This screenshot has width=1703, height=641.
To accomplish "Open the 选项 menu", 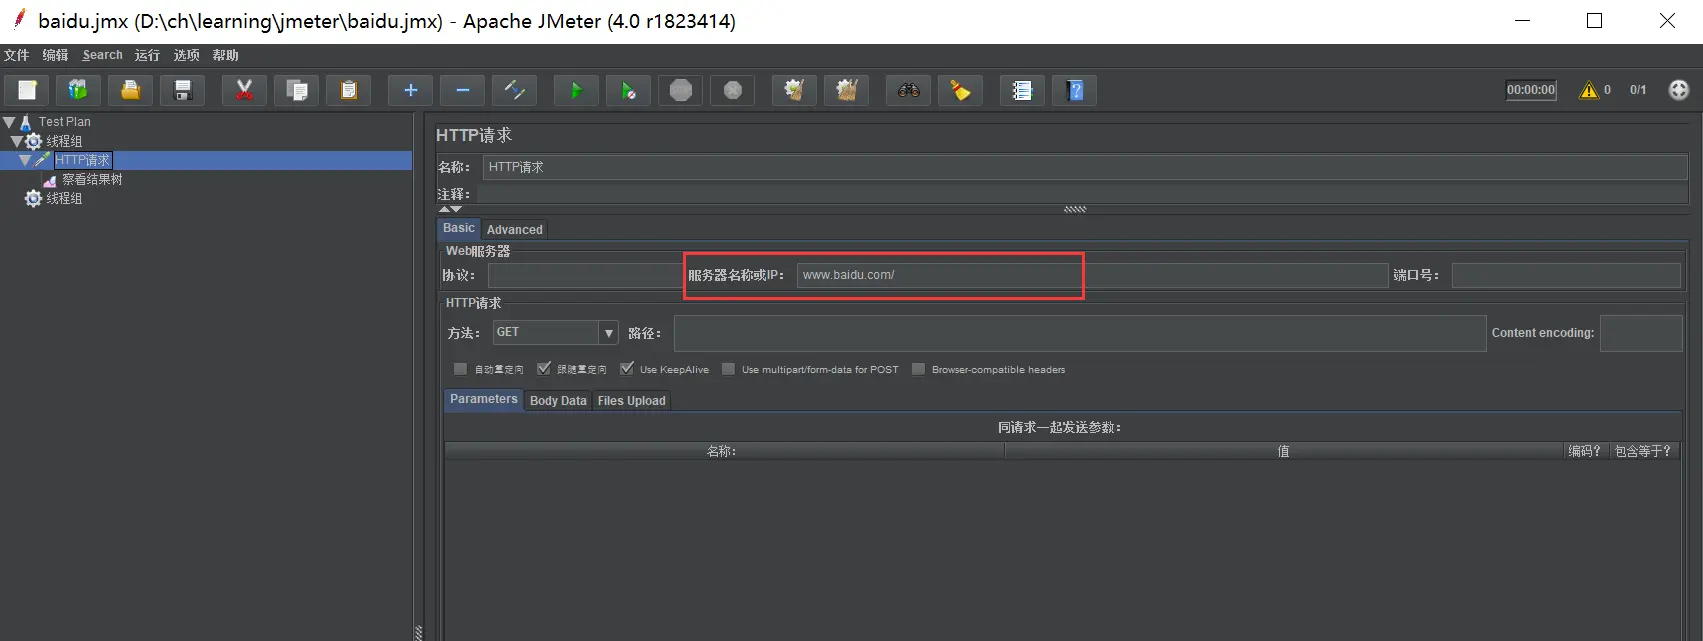I will coord(186,55).
